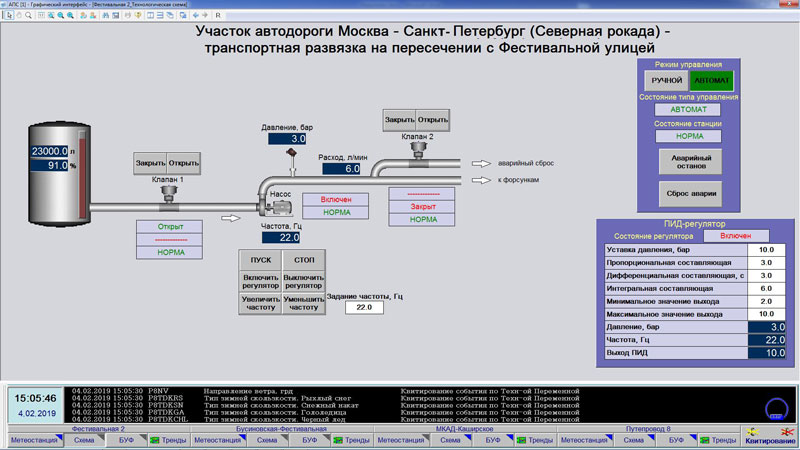Click the blue circular gauge in event log
Screen dimensions: 800x450
point(777,408)
